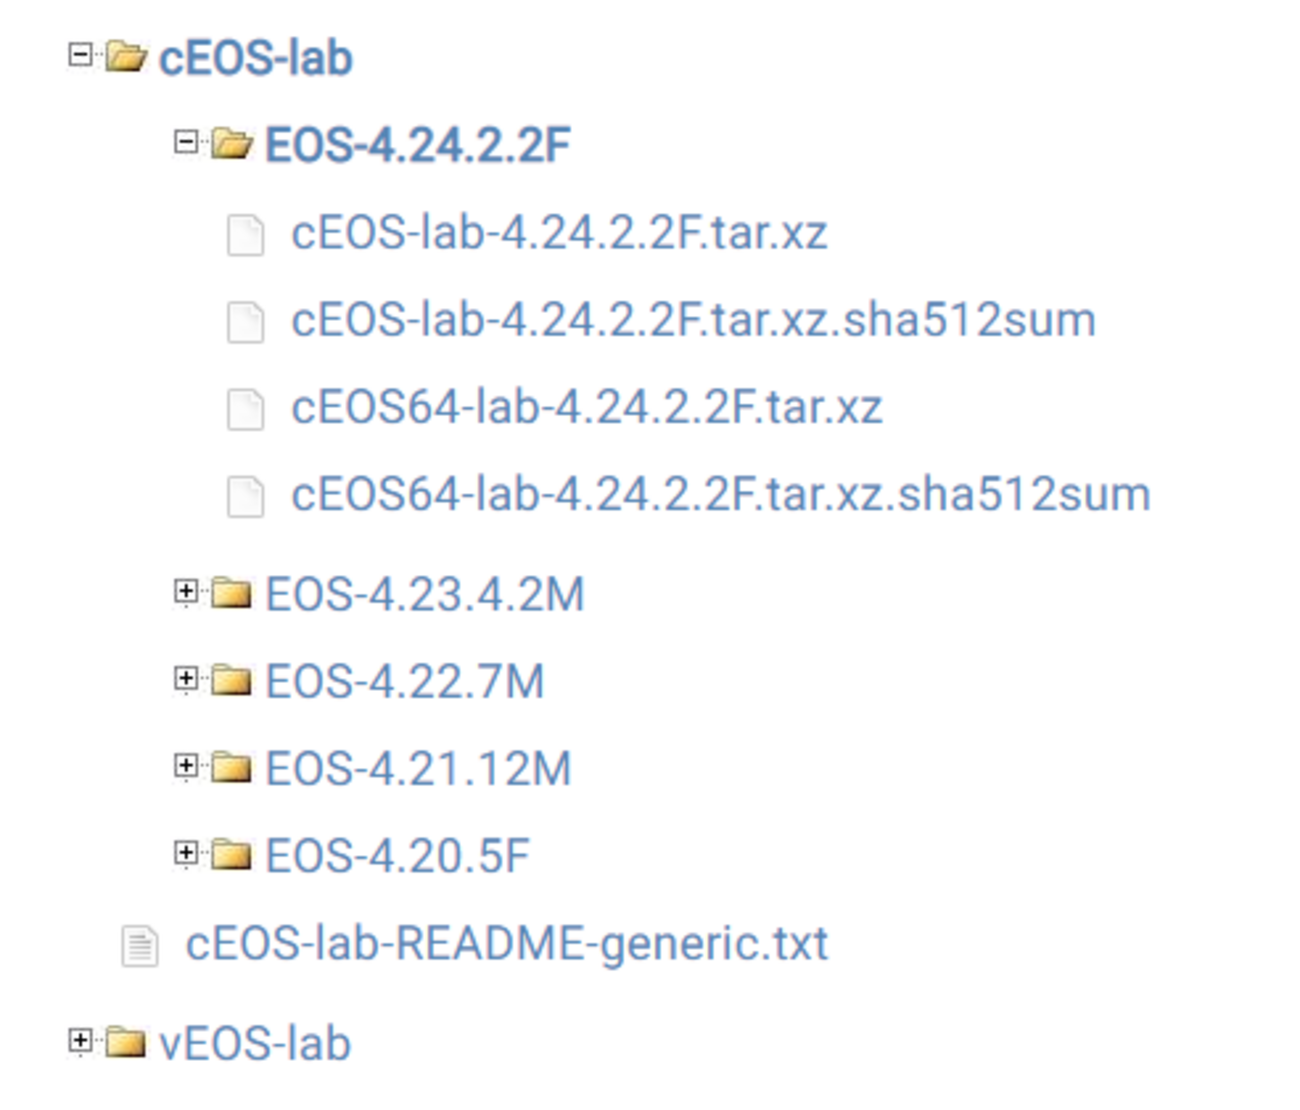The height and width of the screenshot is (1110, 1300).
Task: Download cEOS64-lab-4.24.2.2F.tar.xz.sha512sum checksum
Action: [x=720, y=494]
